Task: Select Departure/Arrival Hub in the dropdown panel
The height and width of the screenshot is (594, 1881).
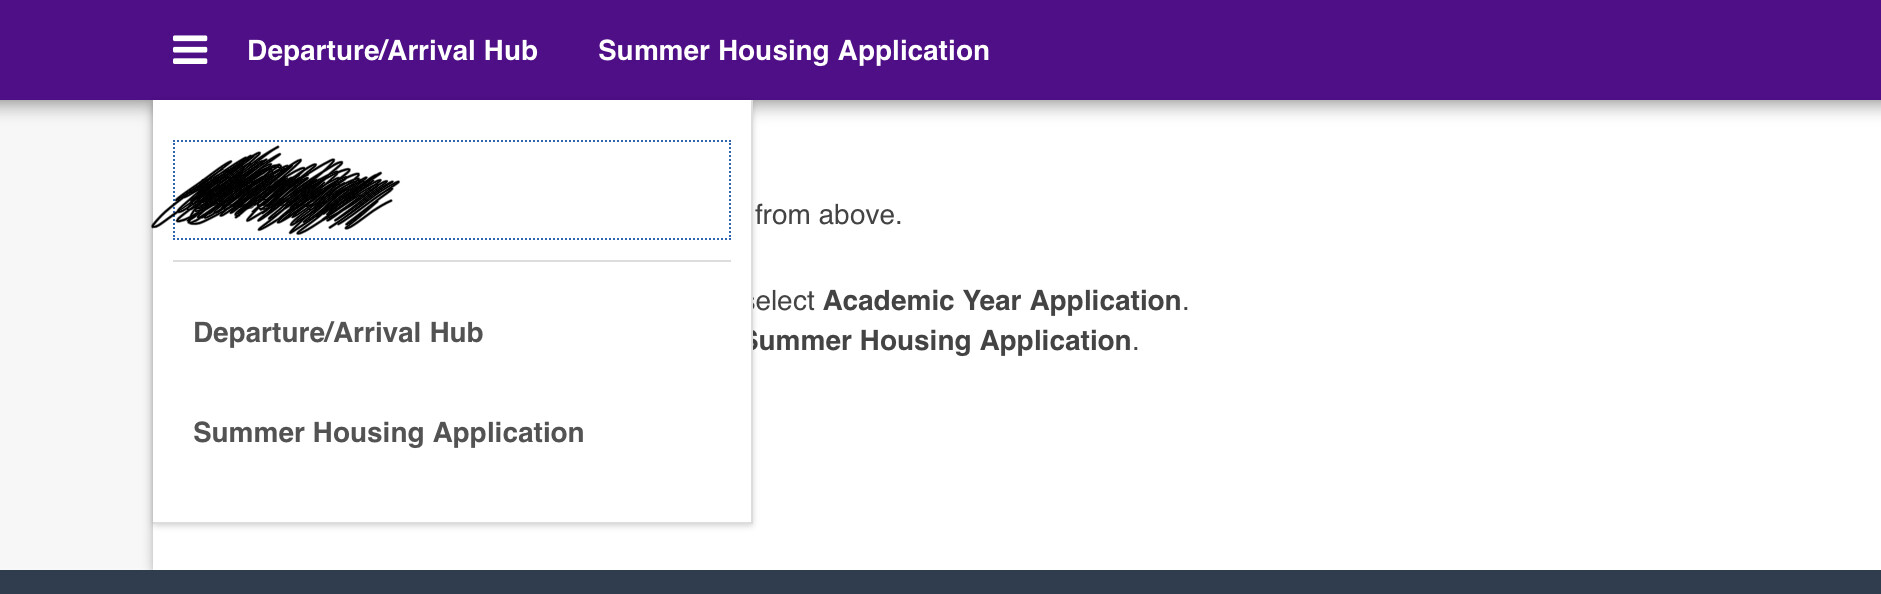Action: click(x=338, y=332)
